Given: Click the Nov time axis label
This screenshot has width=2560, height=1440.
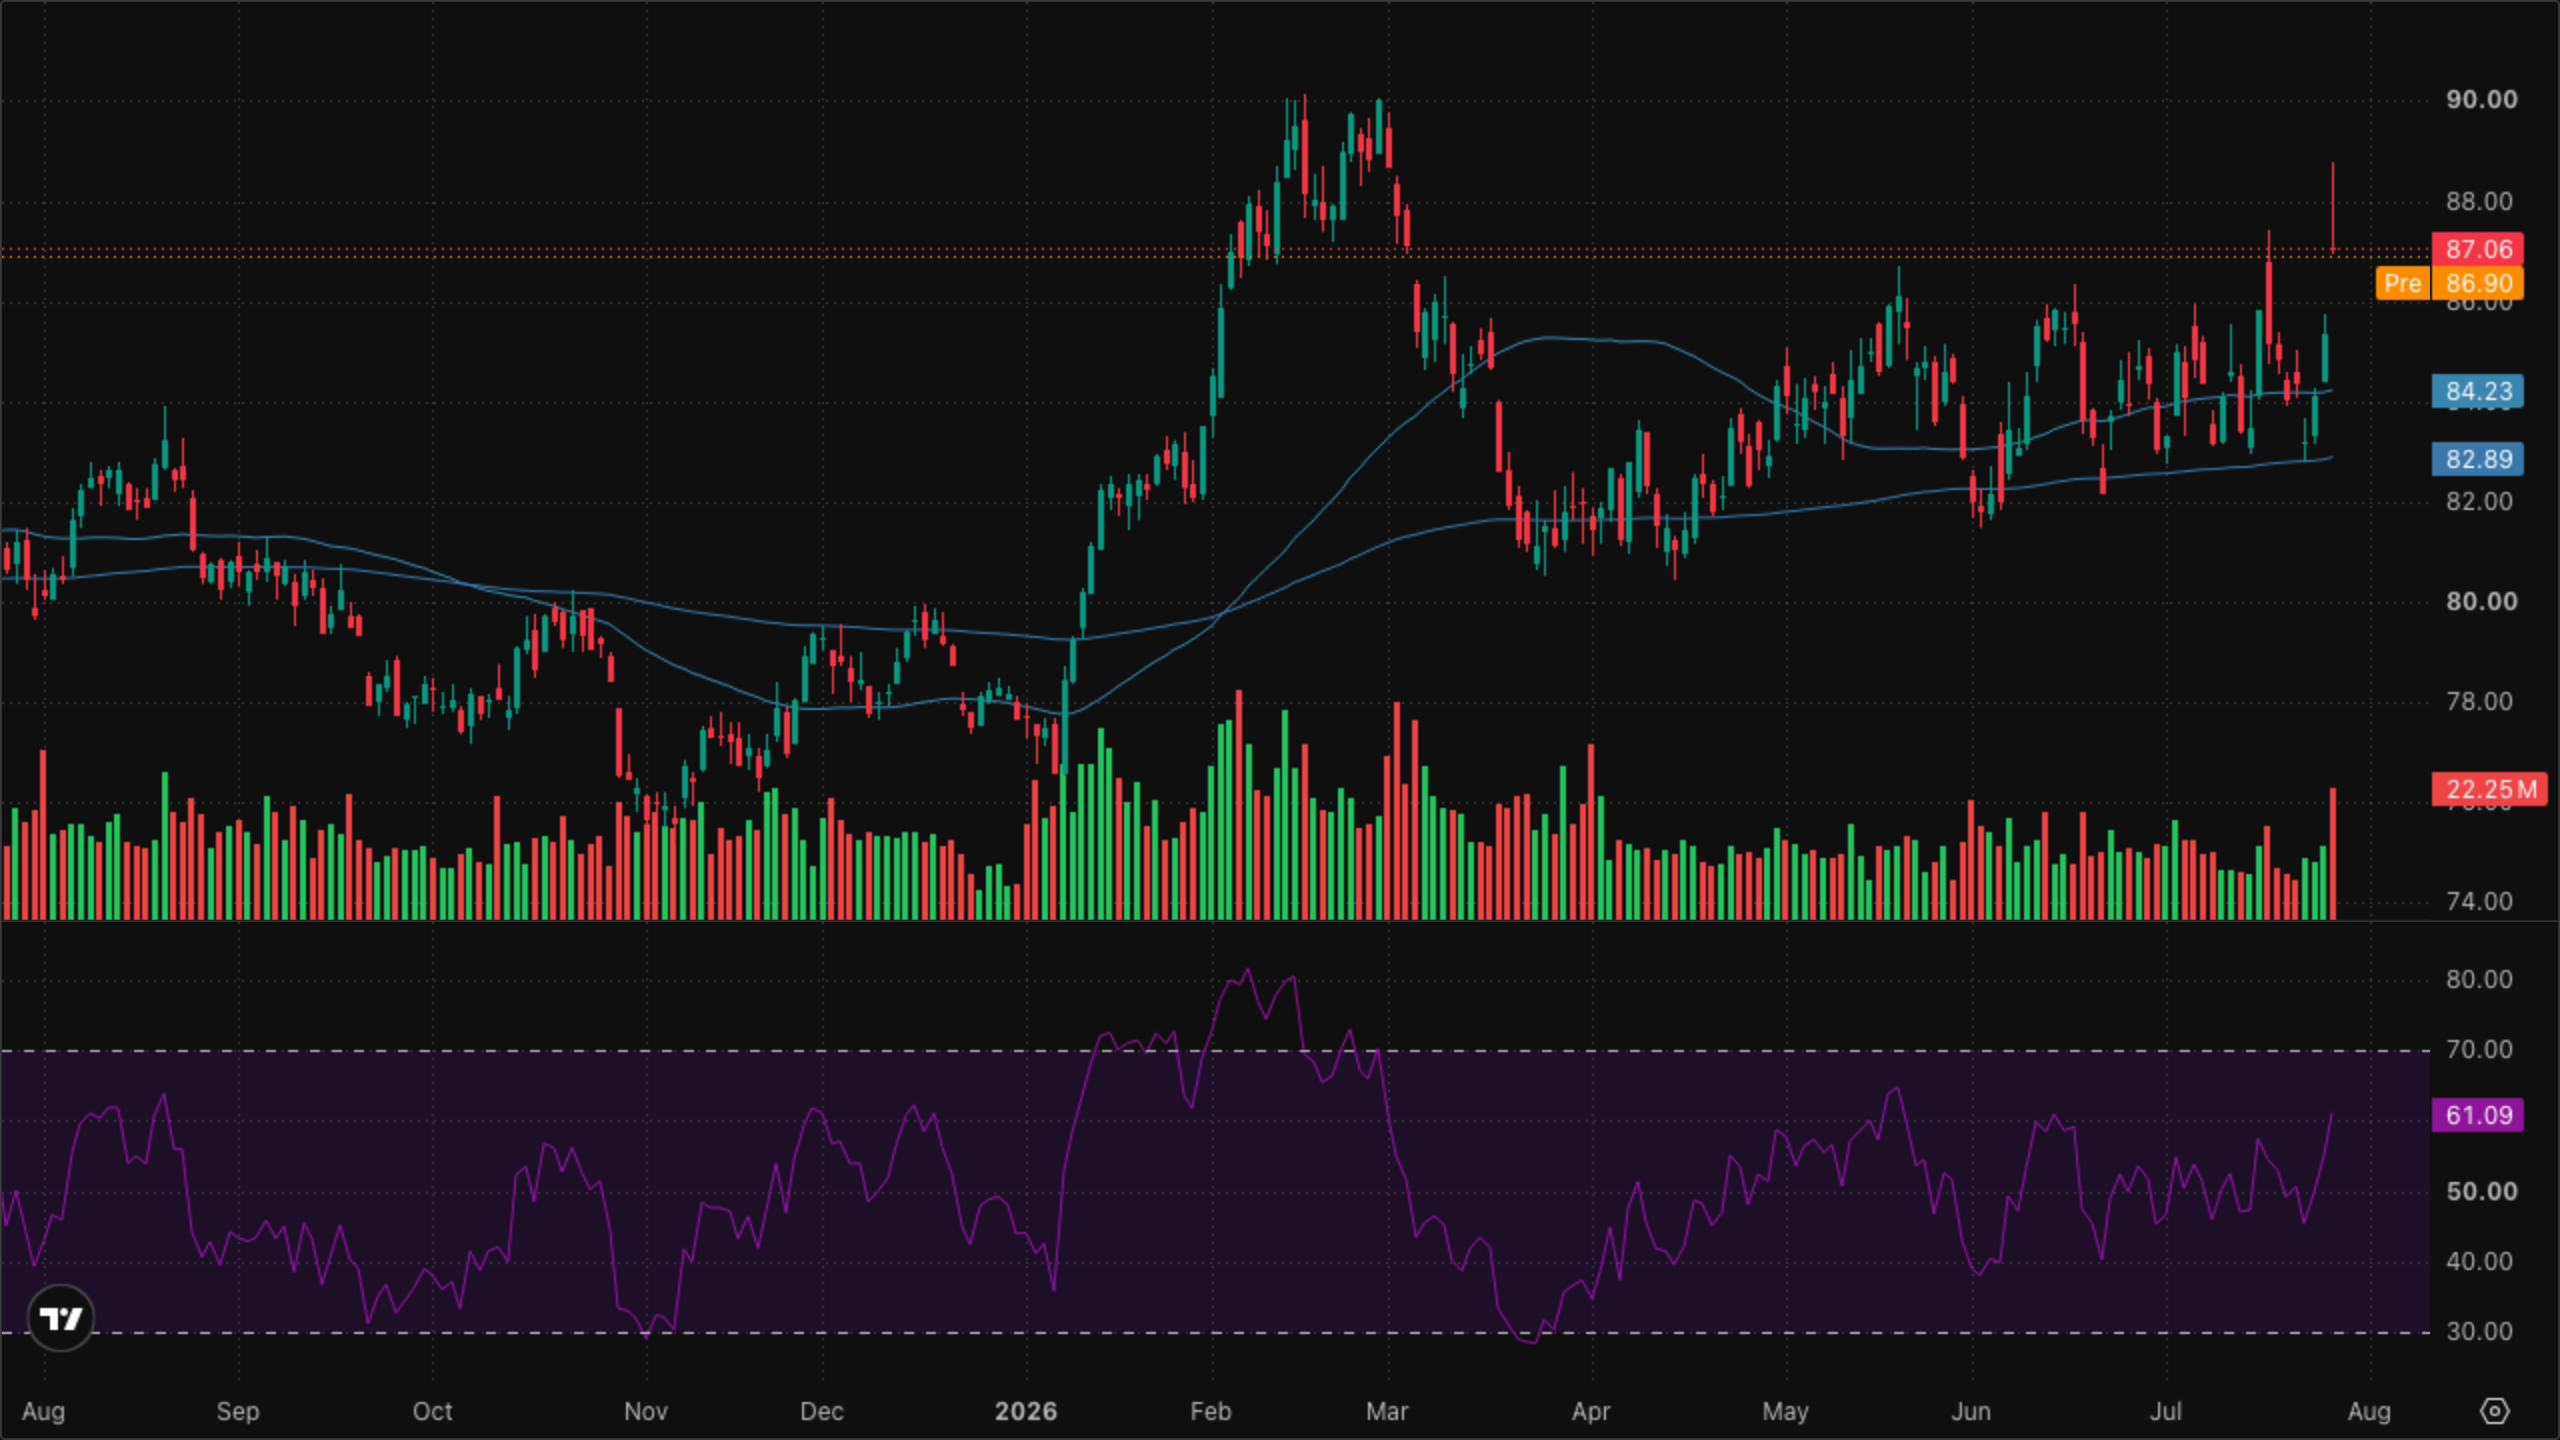Looking at the screenshot, I should click(645, 1411).
